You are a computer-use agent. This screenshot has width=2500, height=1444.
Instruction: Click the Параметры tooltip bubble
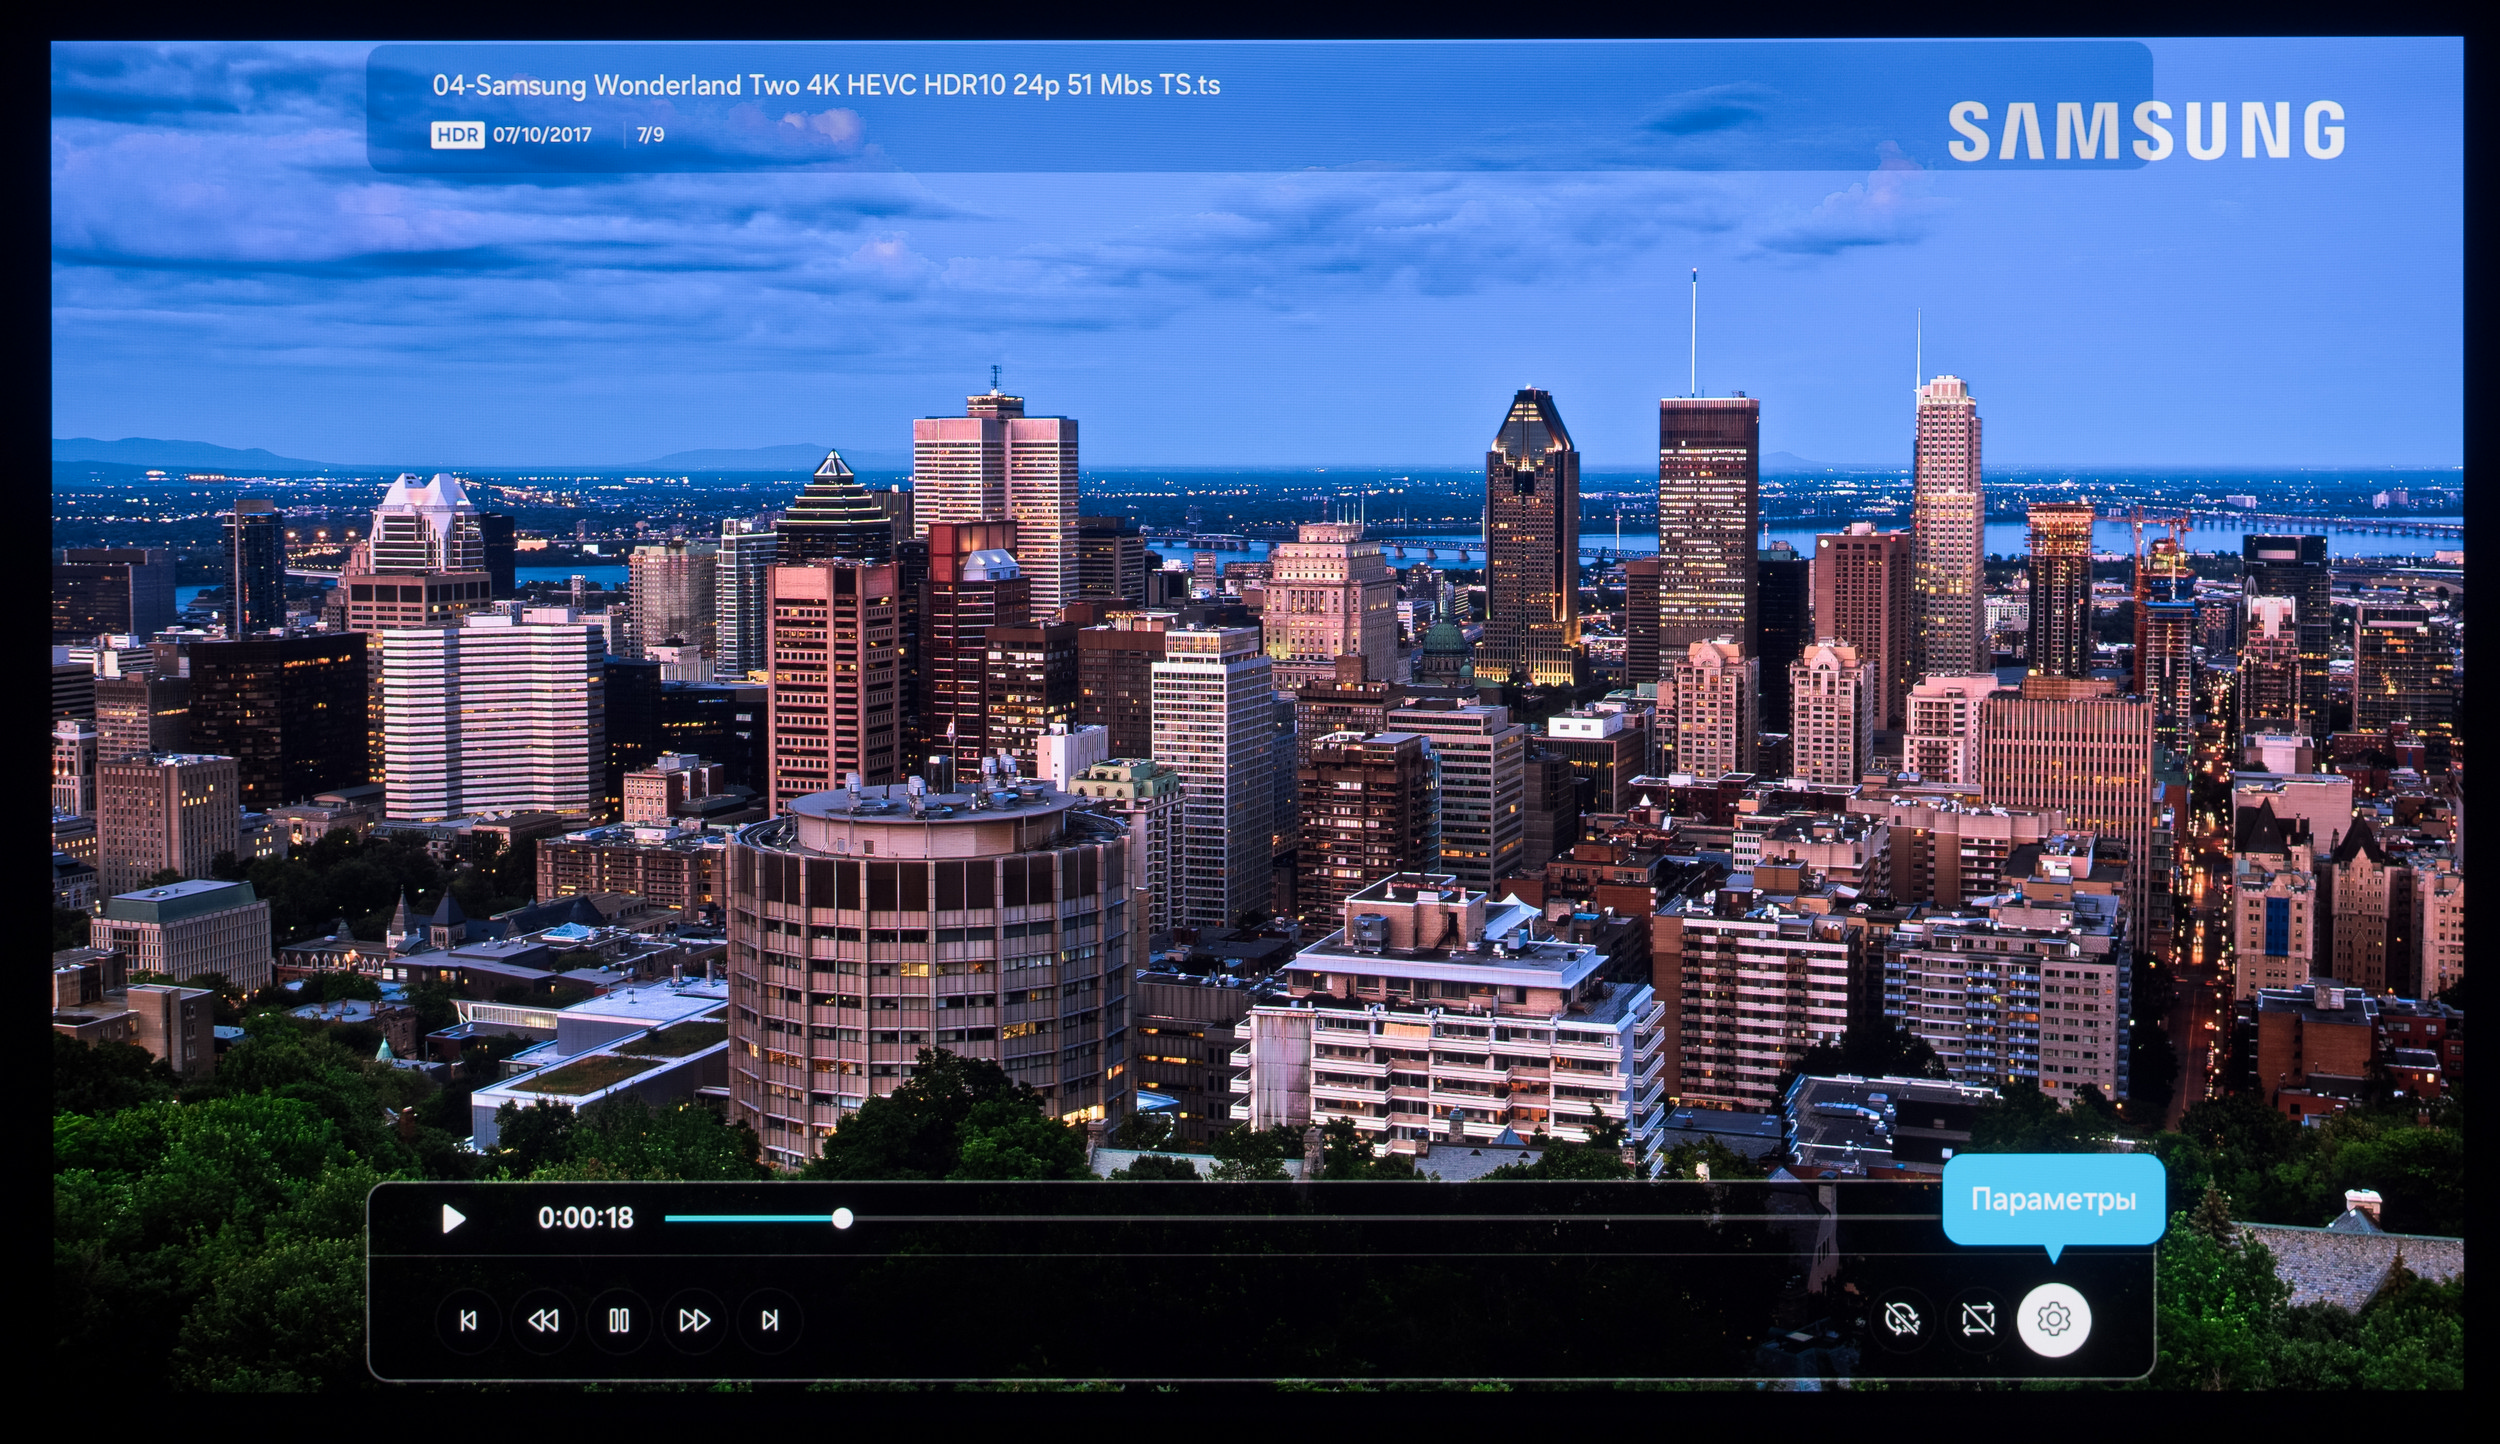click(x=2053, y=1199)
